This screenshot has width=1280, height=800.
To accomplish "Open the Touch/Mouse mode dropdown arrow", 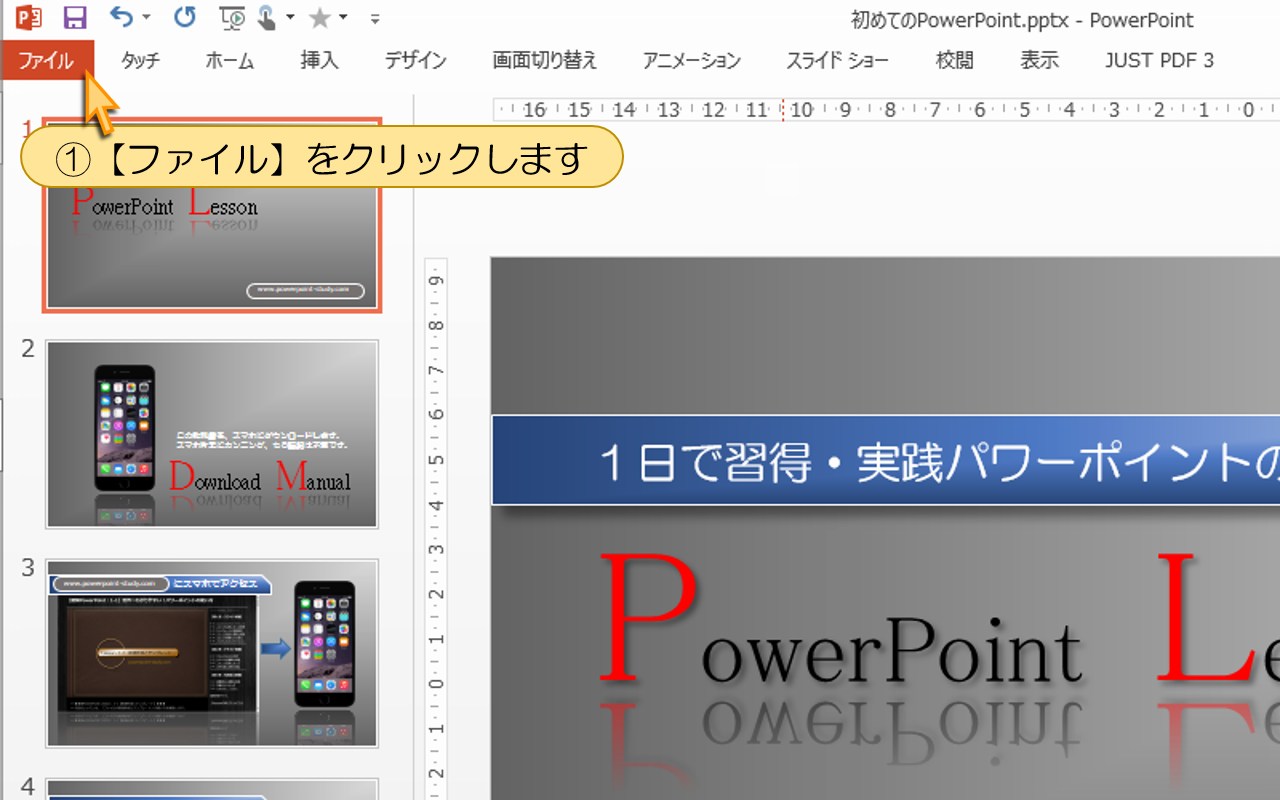I will [290, 18].
